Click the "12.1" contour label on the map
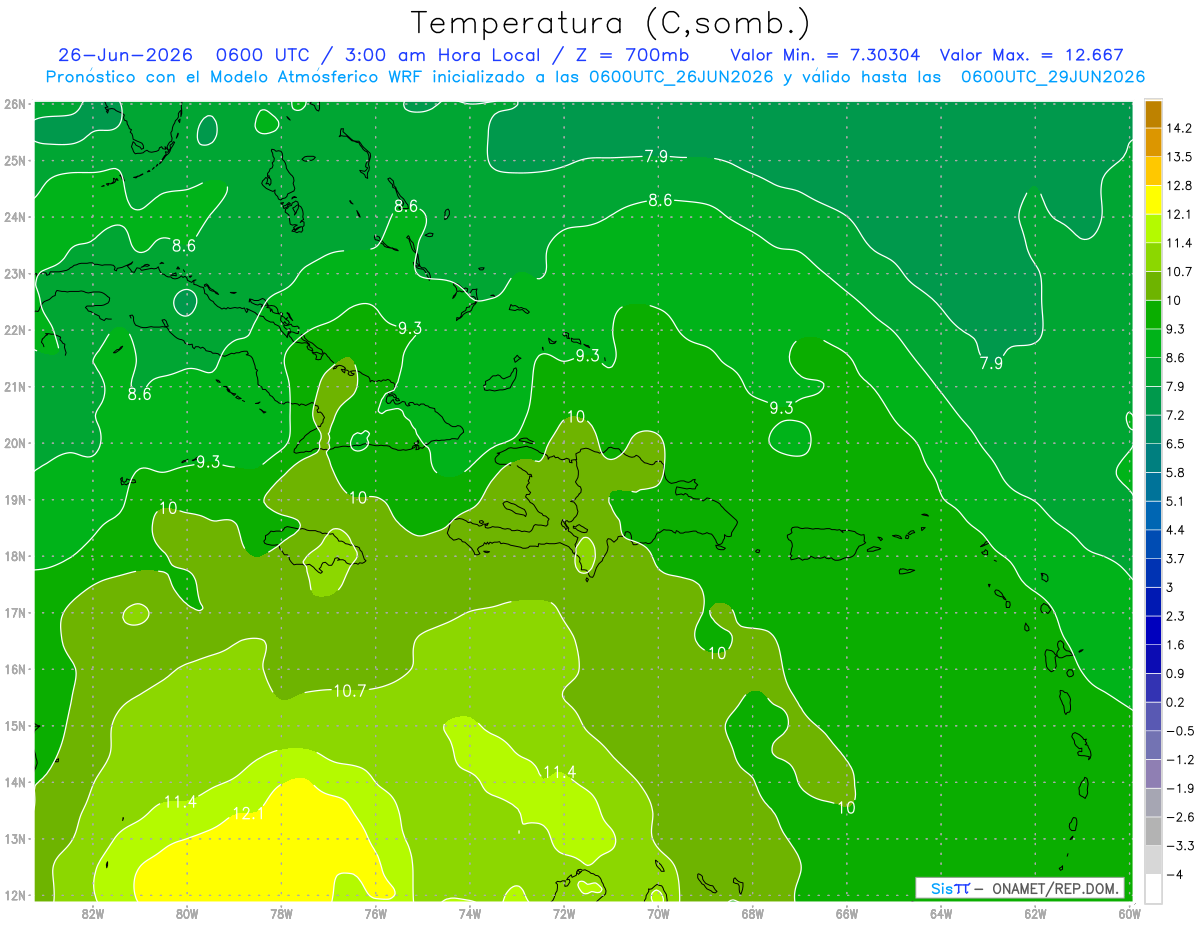The width and height of the screenshot is (1200, 927). [x=246, y=815]
